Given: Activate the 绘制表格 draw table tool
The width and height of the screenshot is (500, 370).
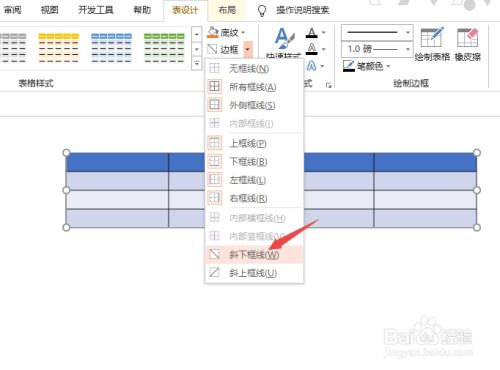Looking at the screenshot, I should [x=432, y=44].
